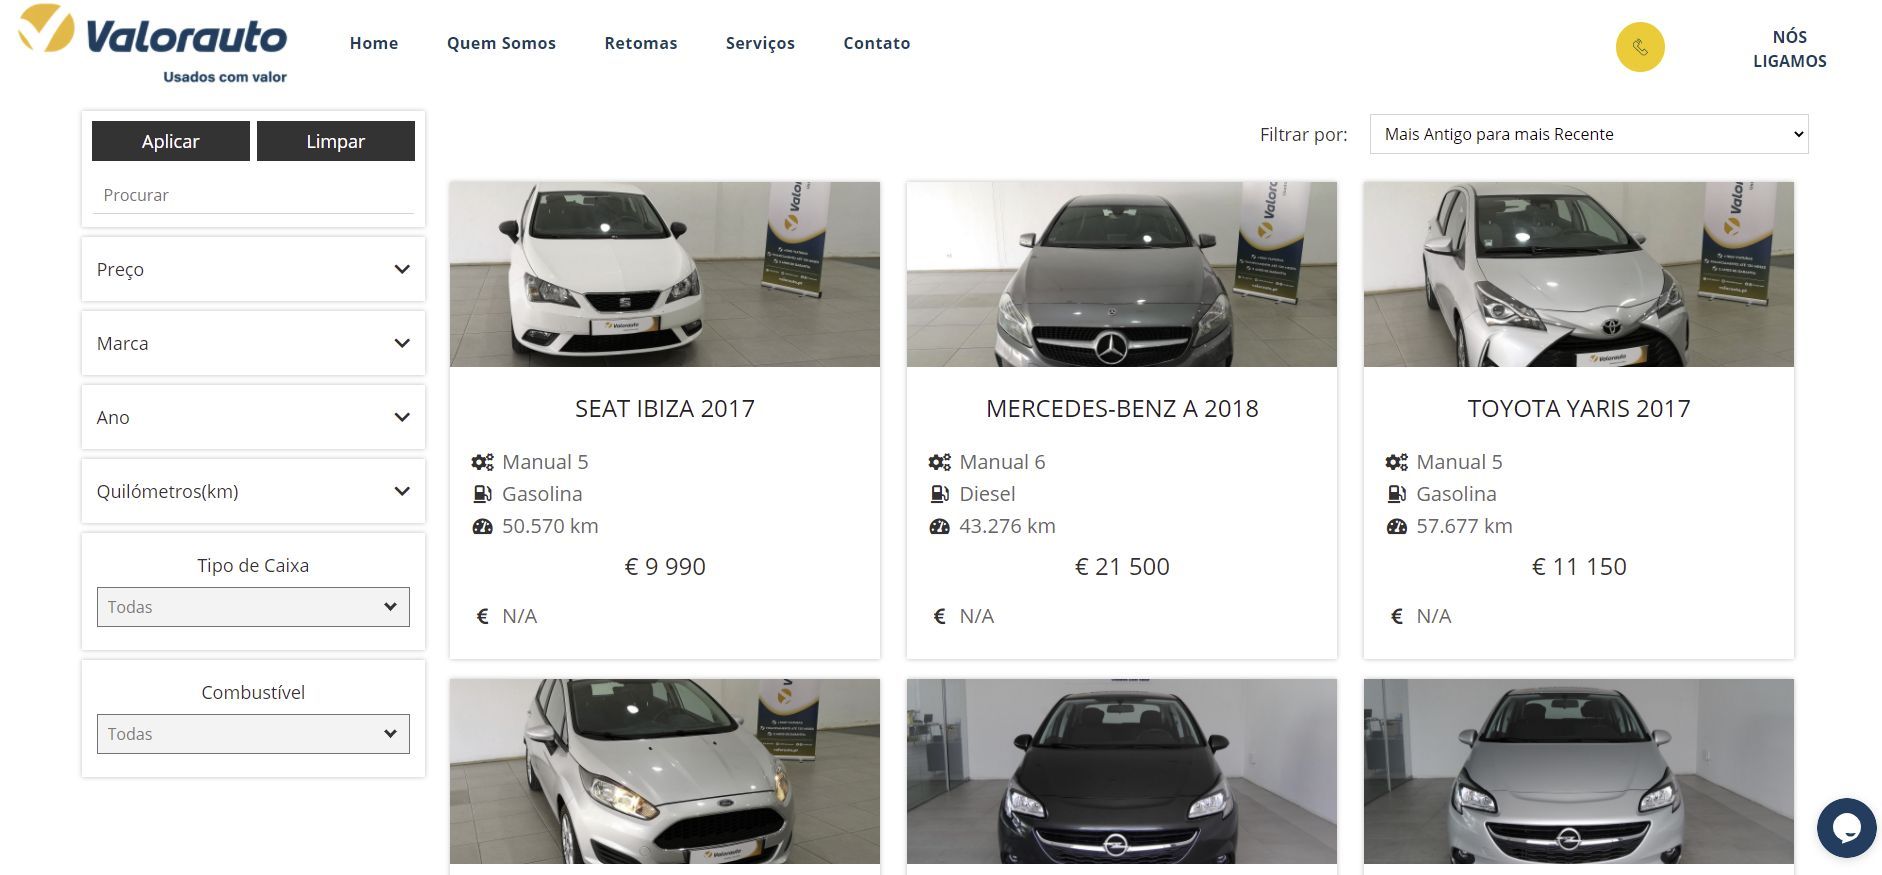Open the Mercedes-Benz A 2018 photo
Screen dimensions: 1882x875
[1121, 274]
